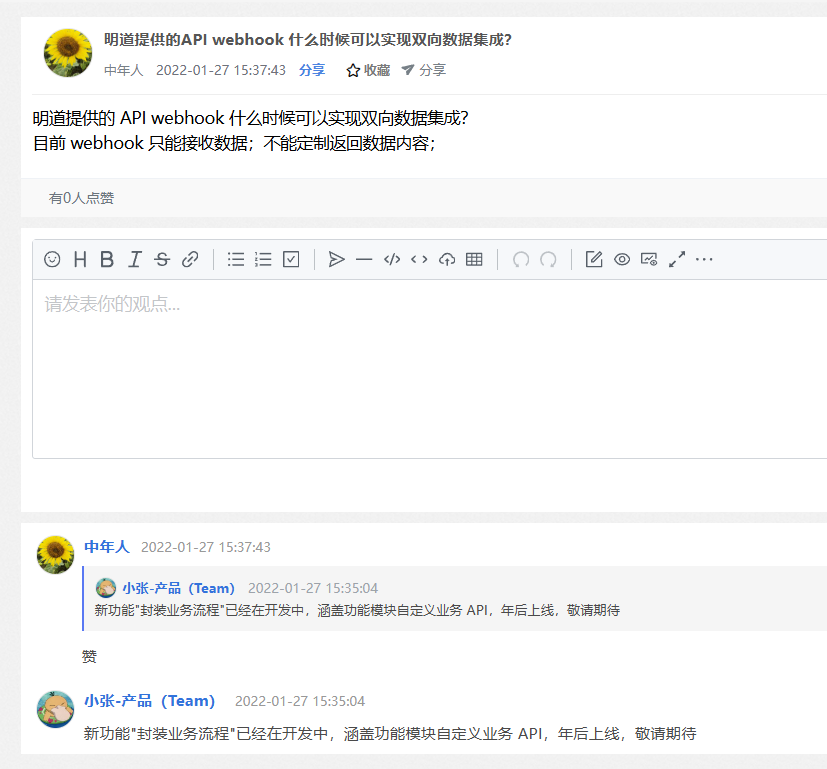This screenshot has height=769, width=827.
Task: Toggle italic formatting in the editor
Action: pos(134,259)
